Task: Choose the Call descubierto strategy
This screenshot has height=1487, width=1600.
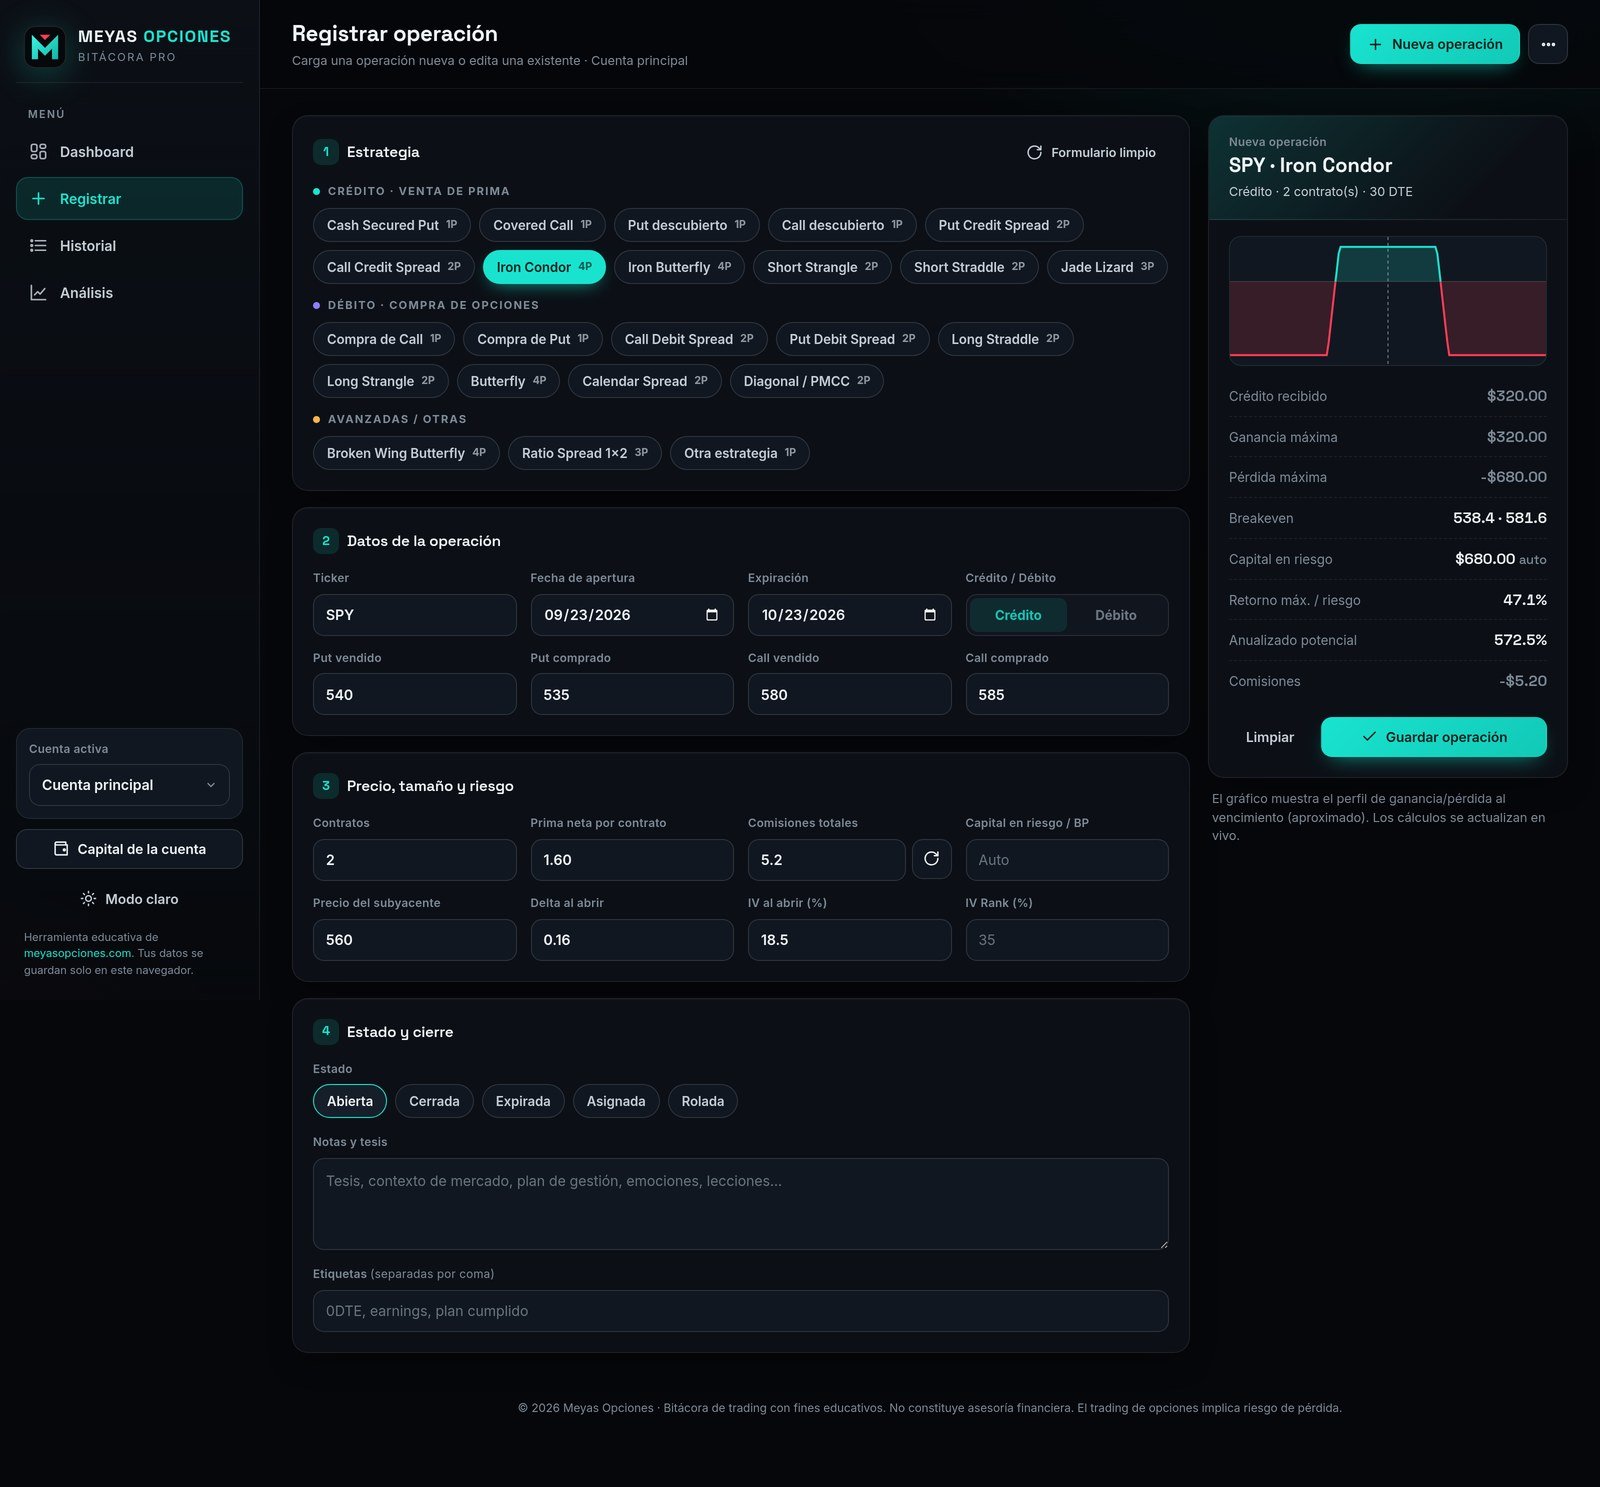Action: click(842, 225)
